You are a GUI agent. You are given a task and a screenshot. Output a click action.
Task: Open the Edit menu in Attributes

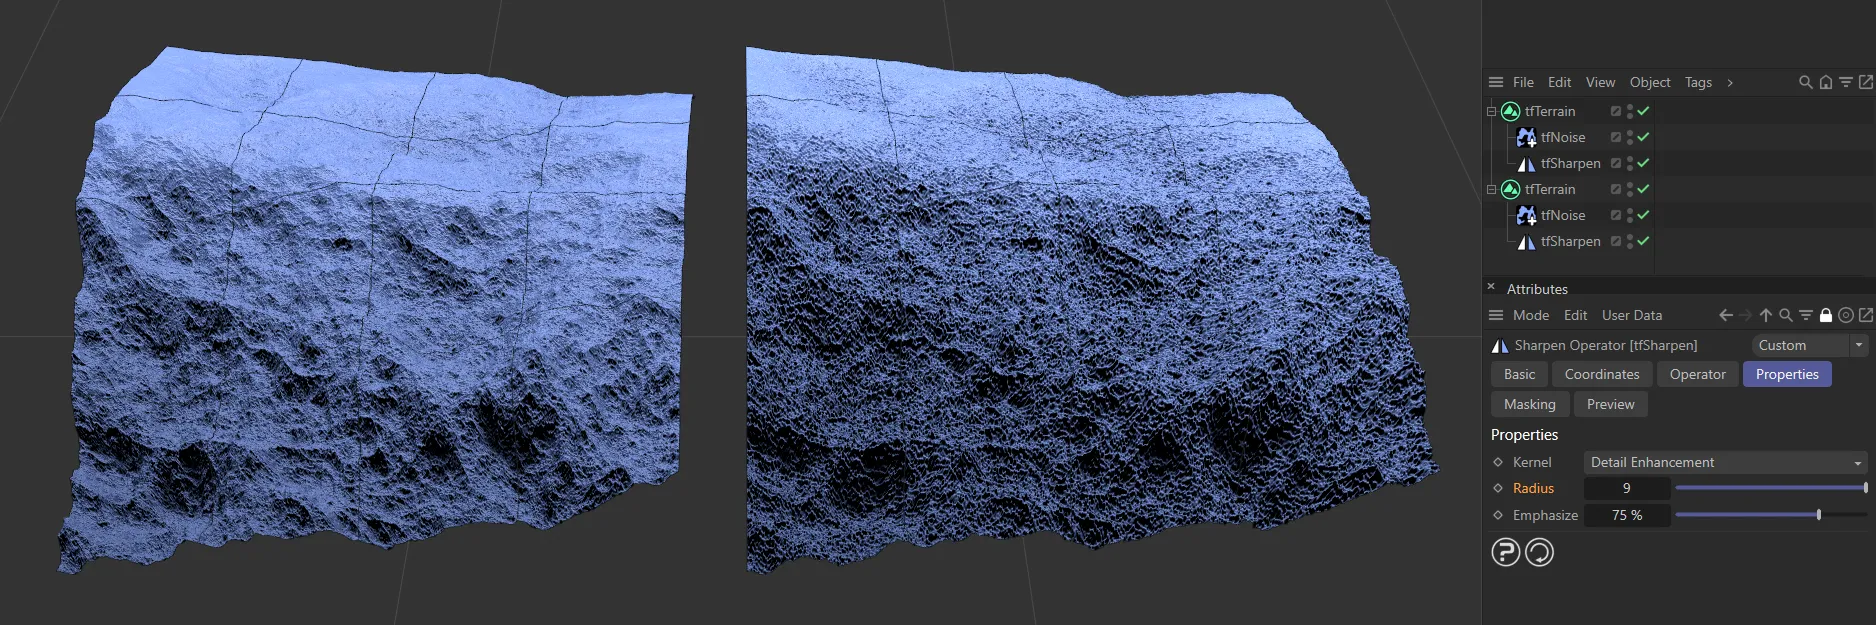pyautogui.click(x=1575, y=315)
